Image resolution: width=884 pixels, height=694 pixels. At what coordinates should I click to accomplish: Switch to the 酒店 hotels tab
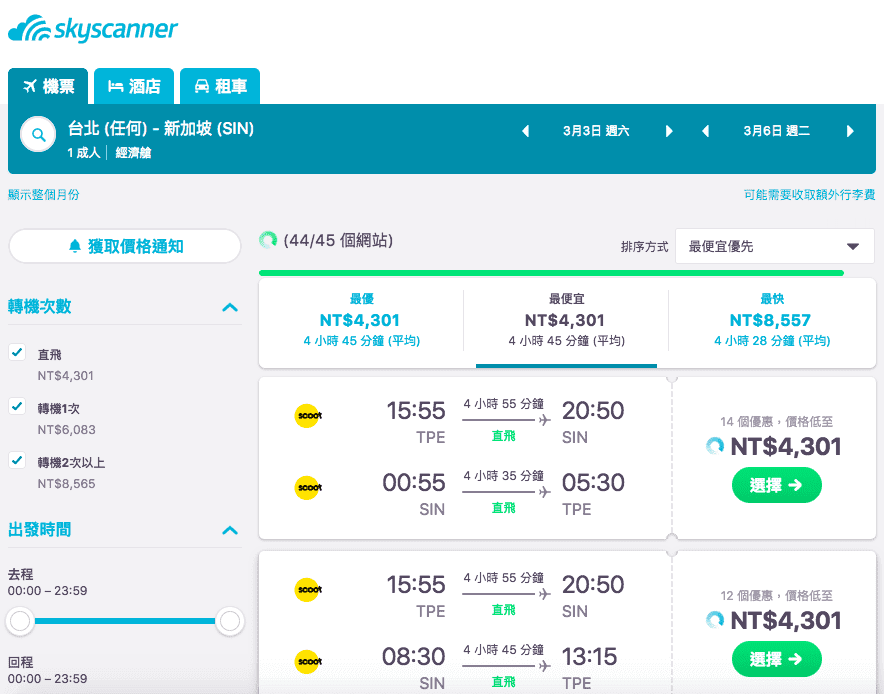tap(134, 86)
